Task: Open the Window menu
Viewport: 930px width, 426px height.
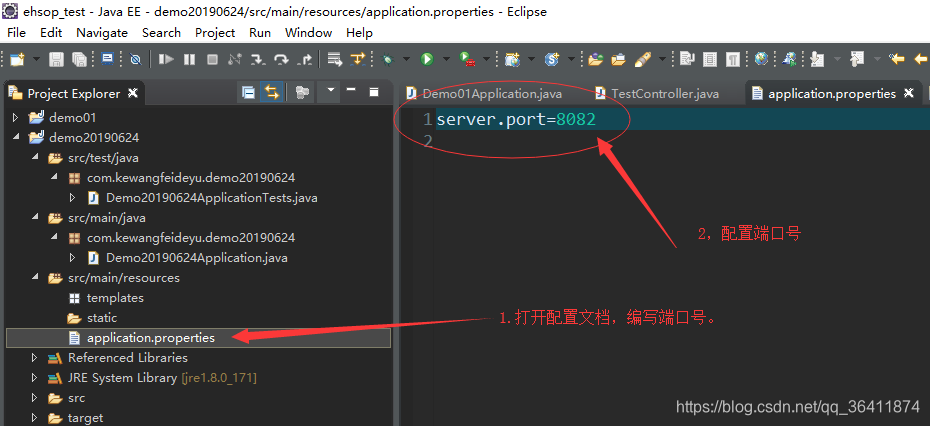Action: click(x=308, y=33)
